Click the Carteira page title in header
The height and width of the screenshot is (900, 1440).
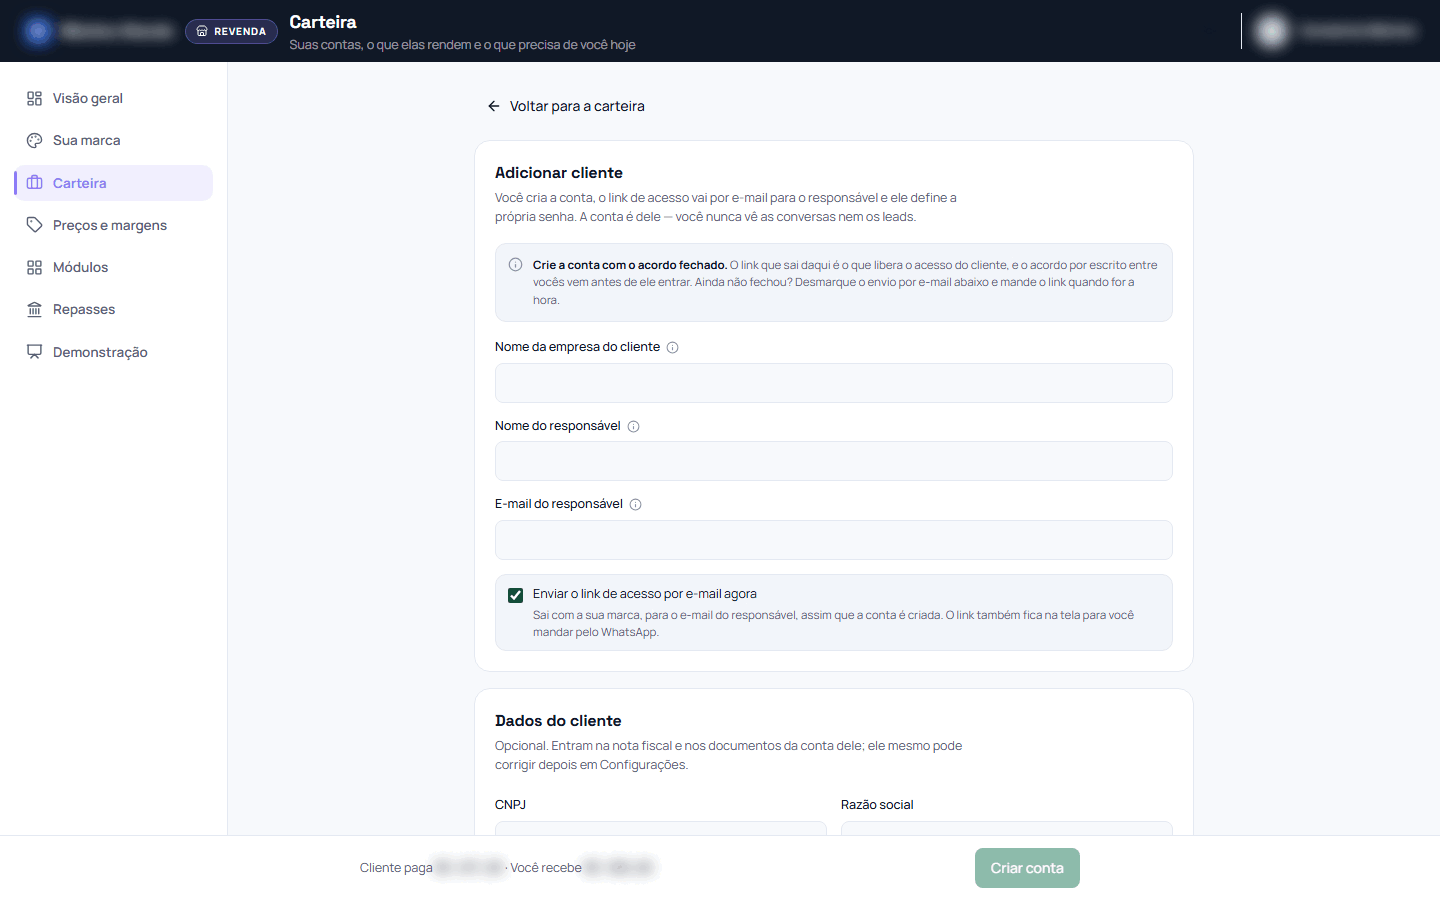pos(323,22)
